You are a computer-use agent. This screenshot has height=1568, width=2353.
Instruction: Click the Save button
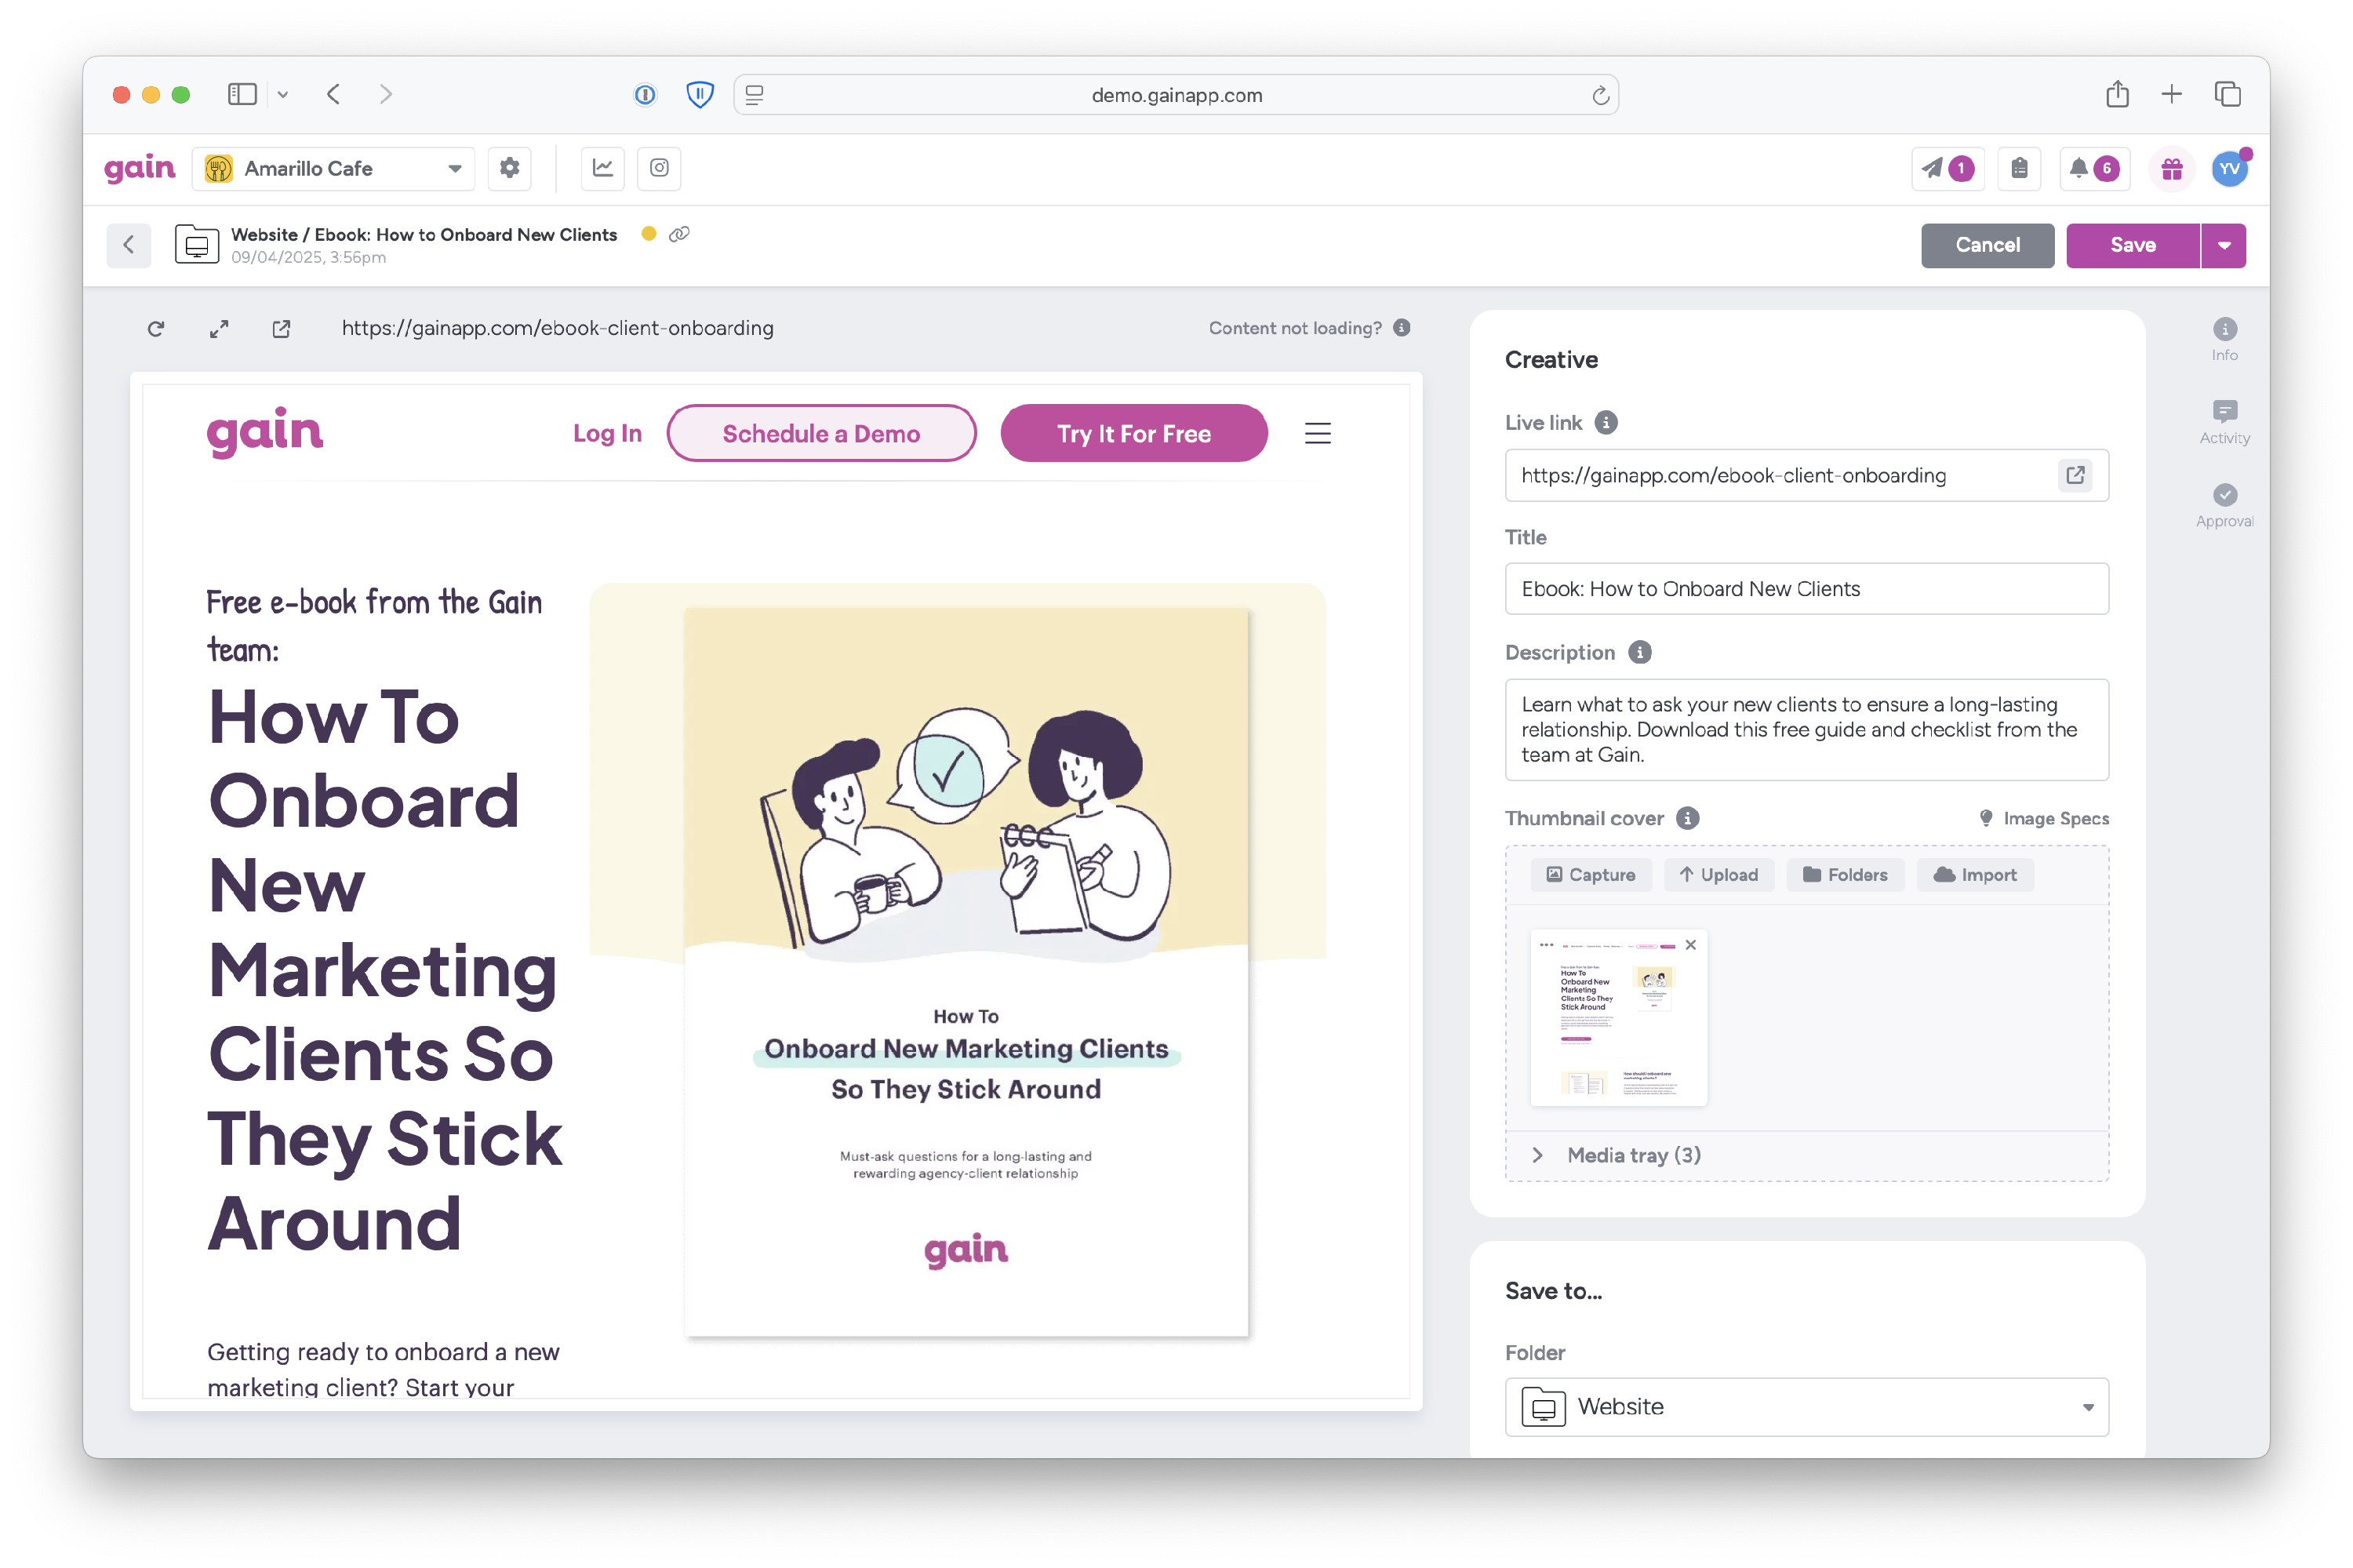(x=2132, y=245)
